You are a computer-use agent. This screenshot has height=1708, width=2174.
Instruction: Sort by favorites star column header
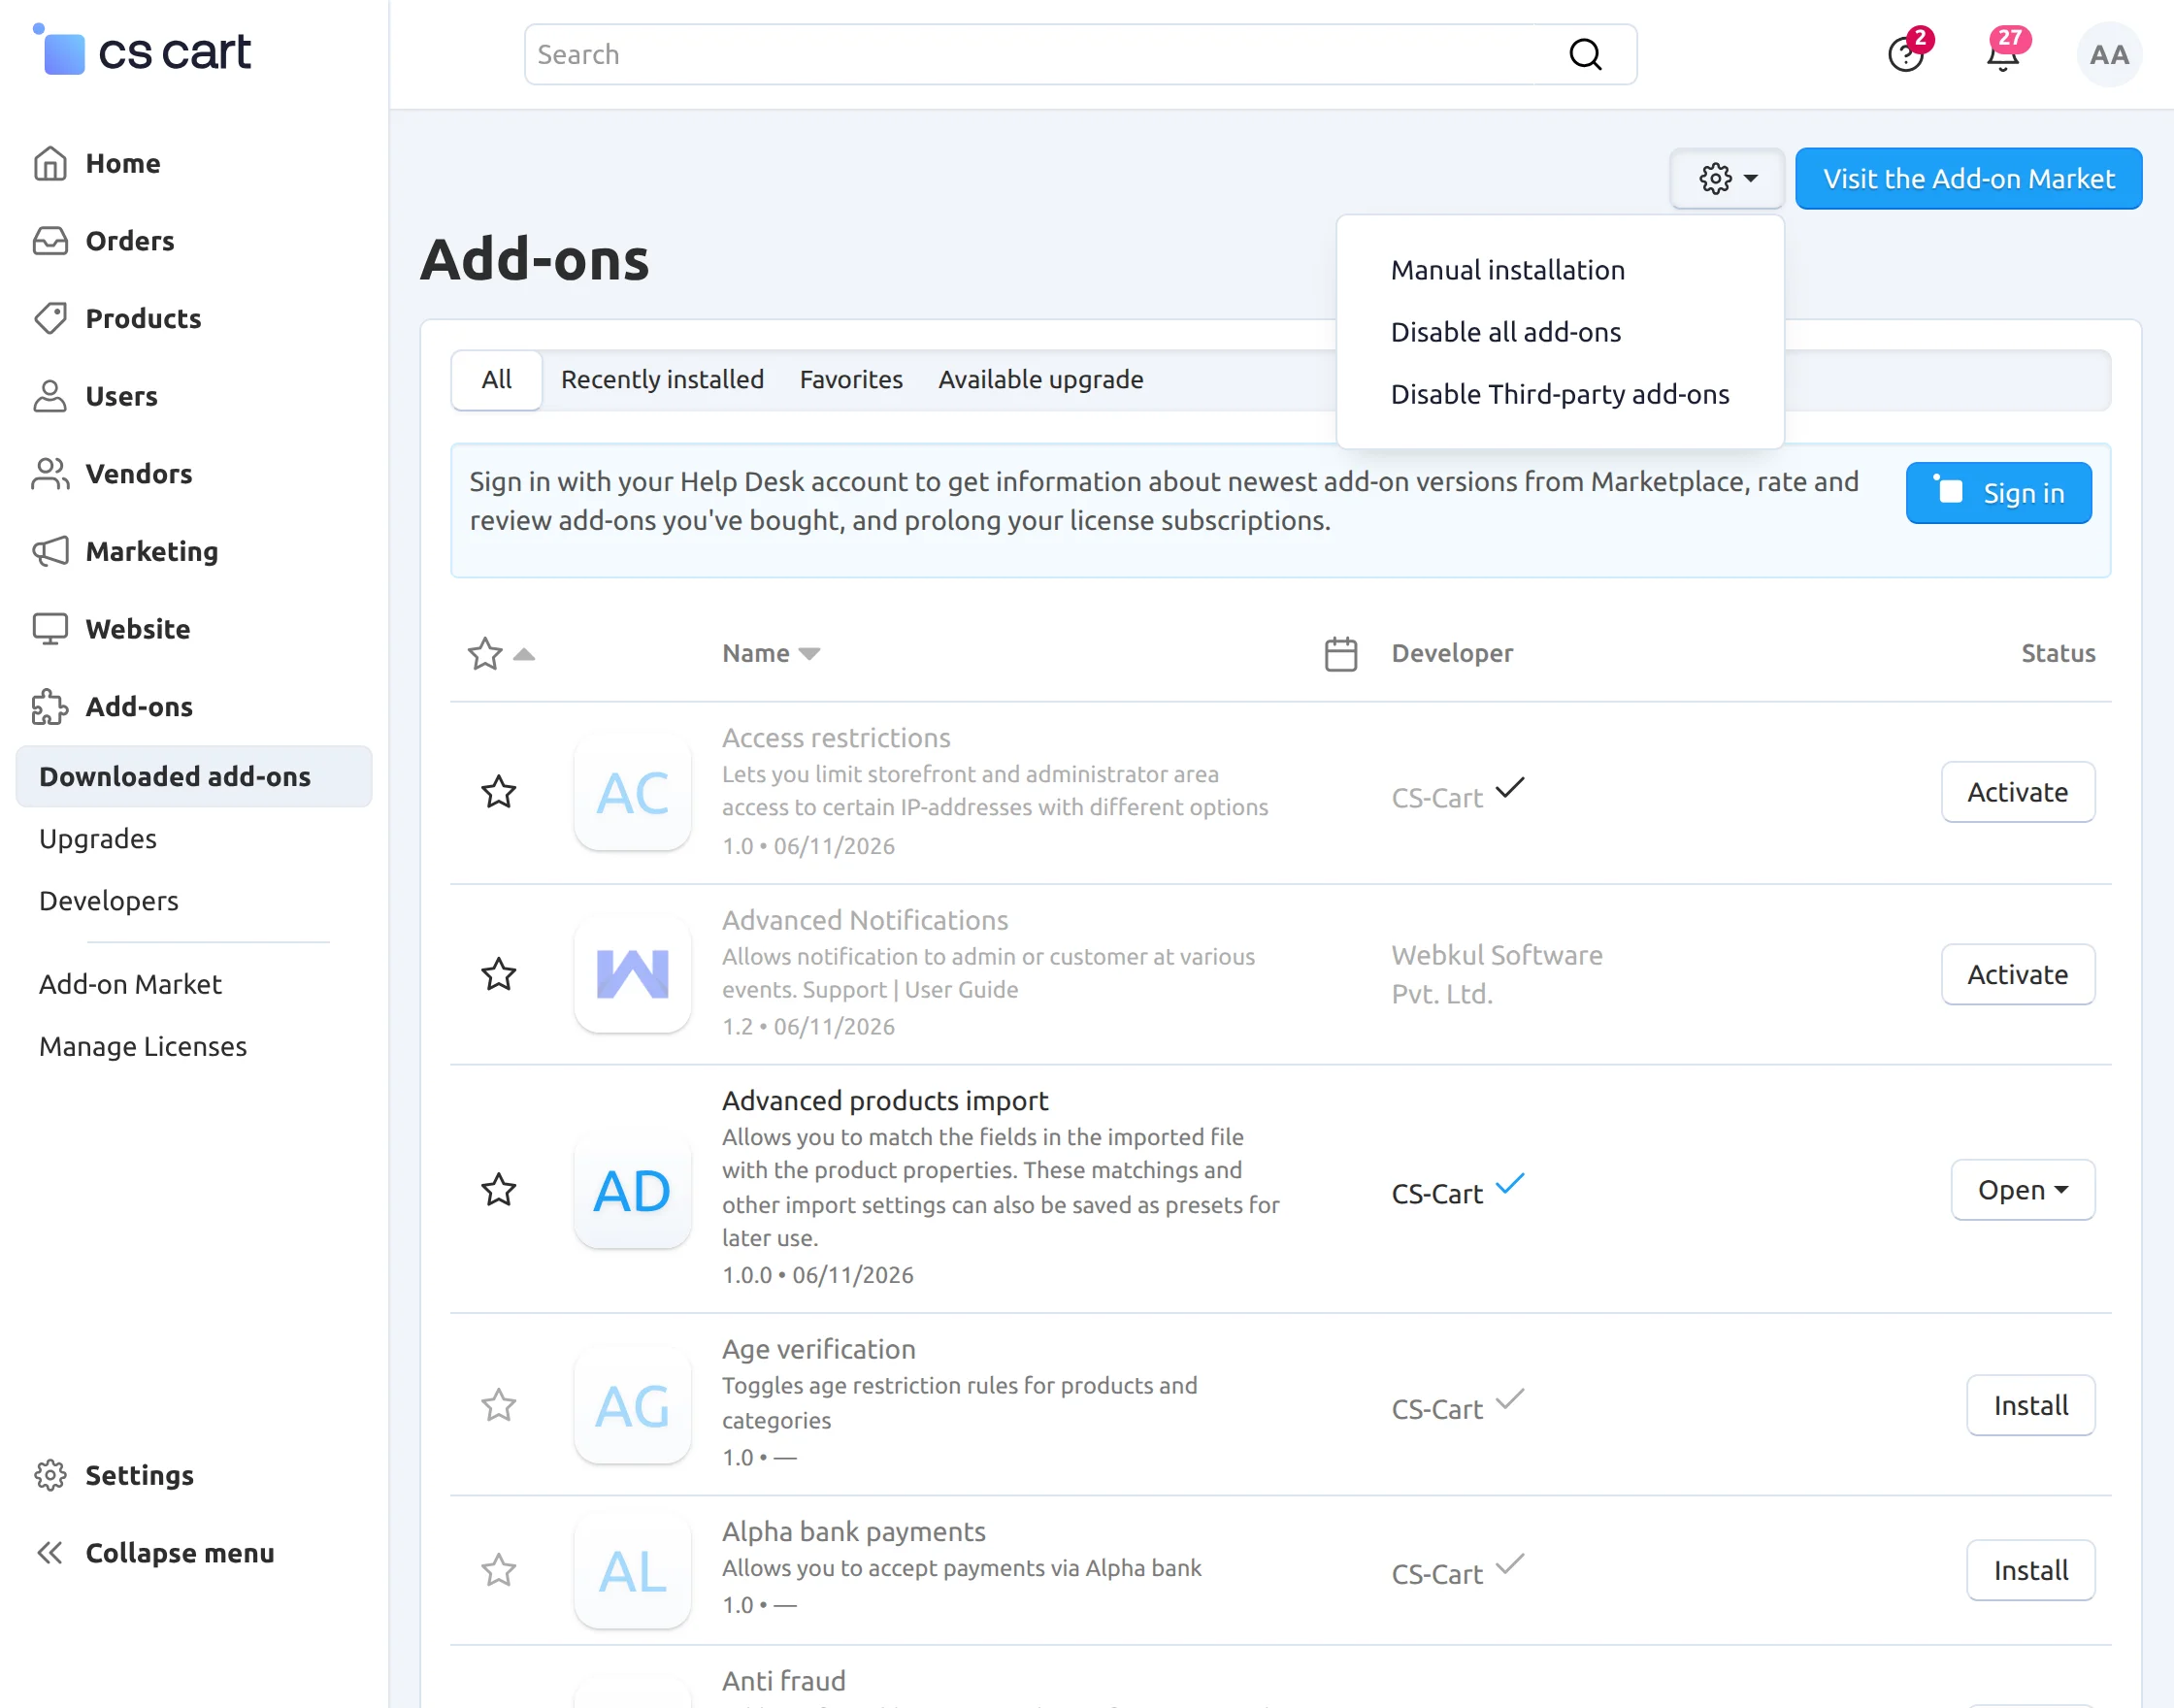pyautogui.click(x=501, y=654)
